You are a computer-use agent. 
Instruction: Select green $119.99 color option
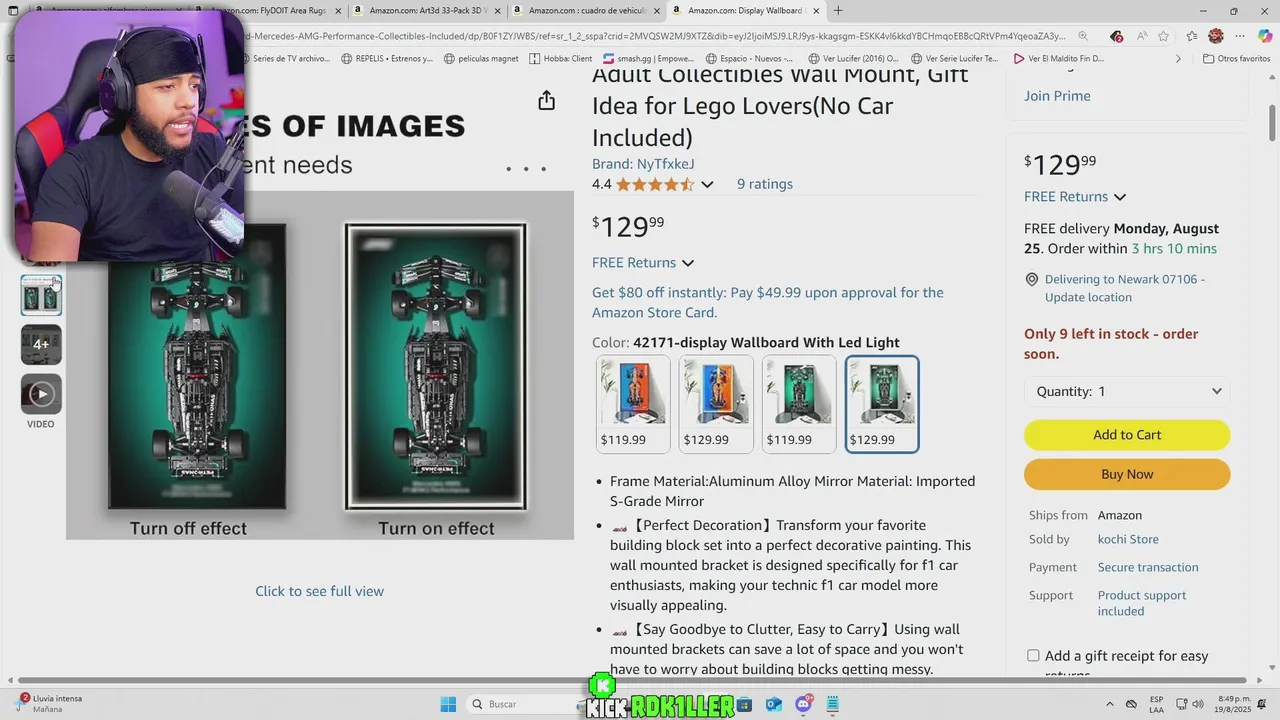[799, 404]
